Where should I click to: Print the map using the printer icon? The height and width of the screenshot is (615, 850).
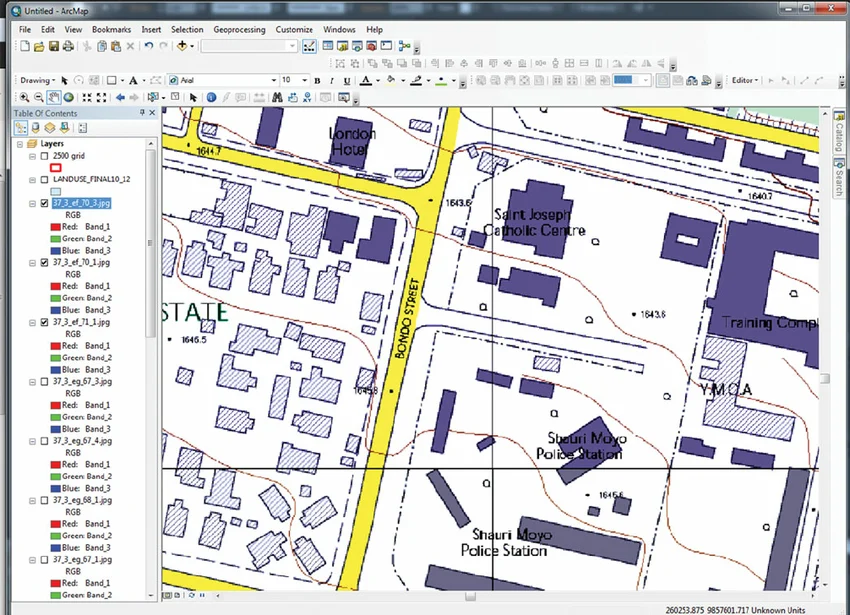68,46
